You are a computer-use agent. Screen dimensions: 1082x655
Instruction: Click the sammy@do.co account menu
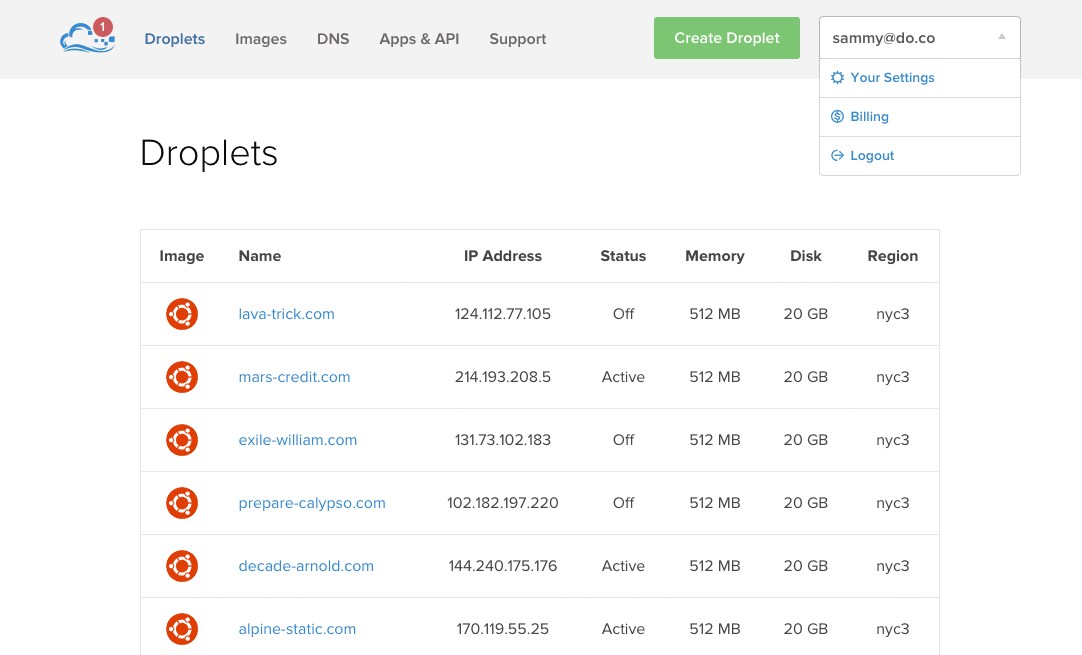point(919,38)
